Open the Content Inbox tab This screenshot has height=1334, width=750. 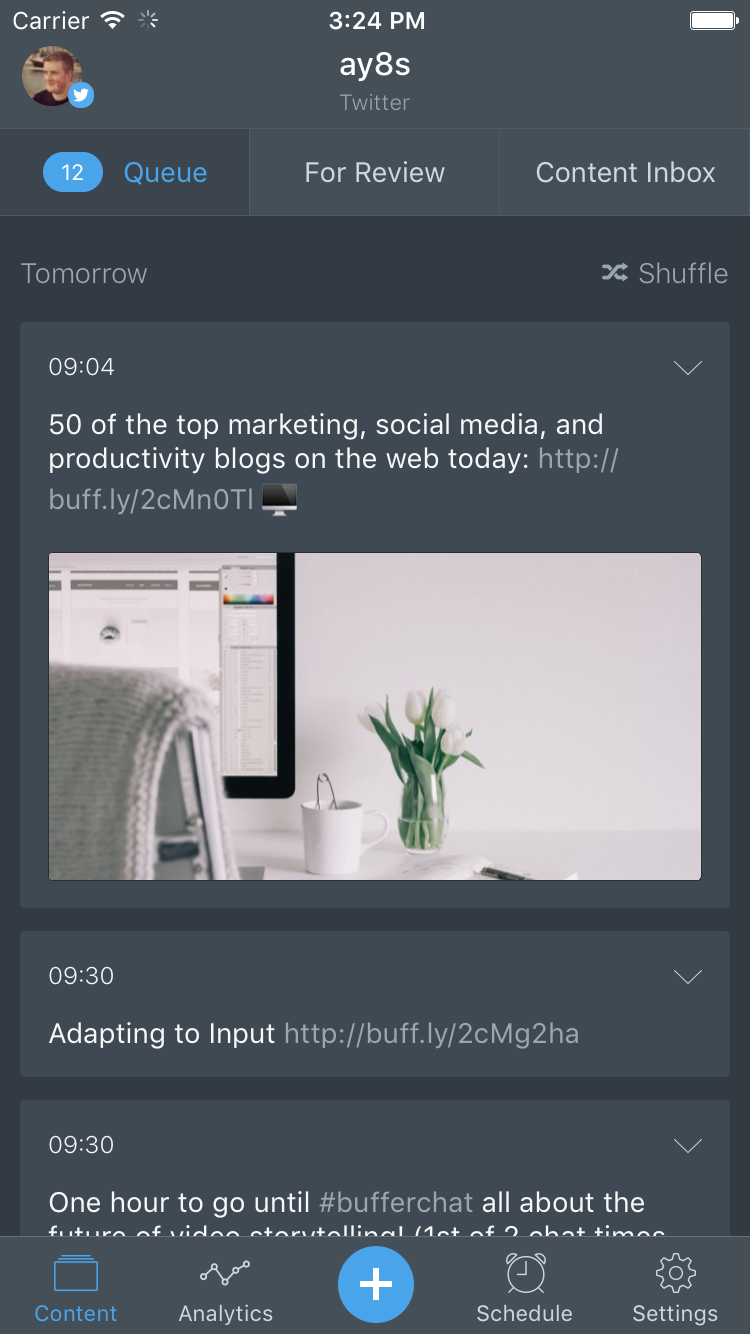click(624, 172)
